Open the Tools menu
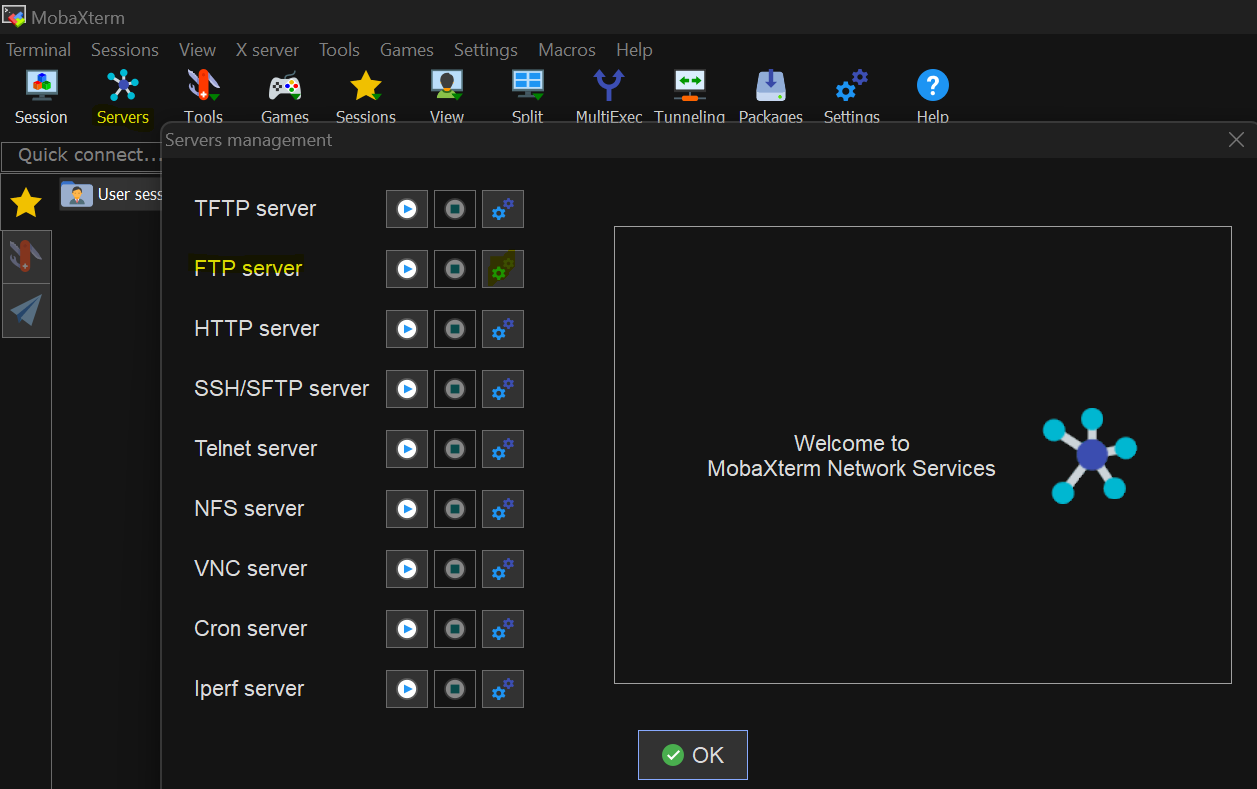Image resolution: width=1257 pixels, height=789 pixels. coord(339,50)
